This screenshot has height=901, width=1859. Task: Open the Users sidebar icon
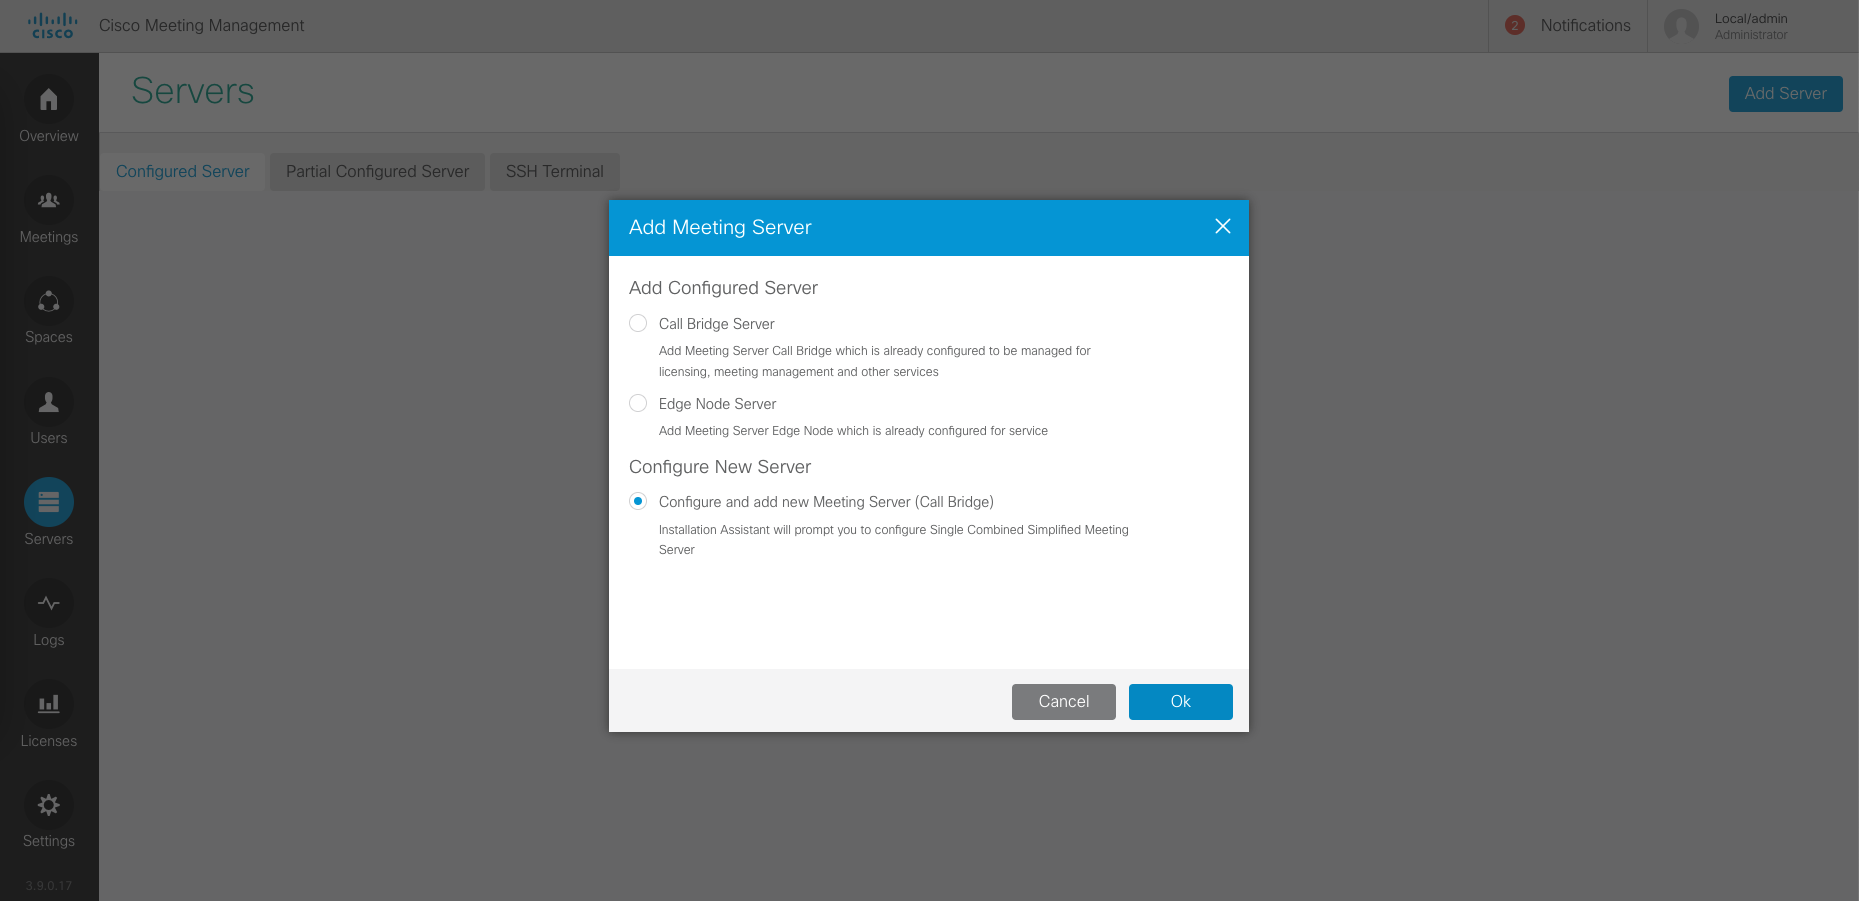click(48, 402)
